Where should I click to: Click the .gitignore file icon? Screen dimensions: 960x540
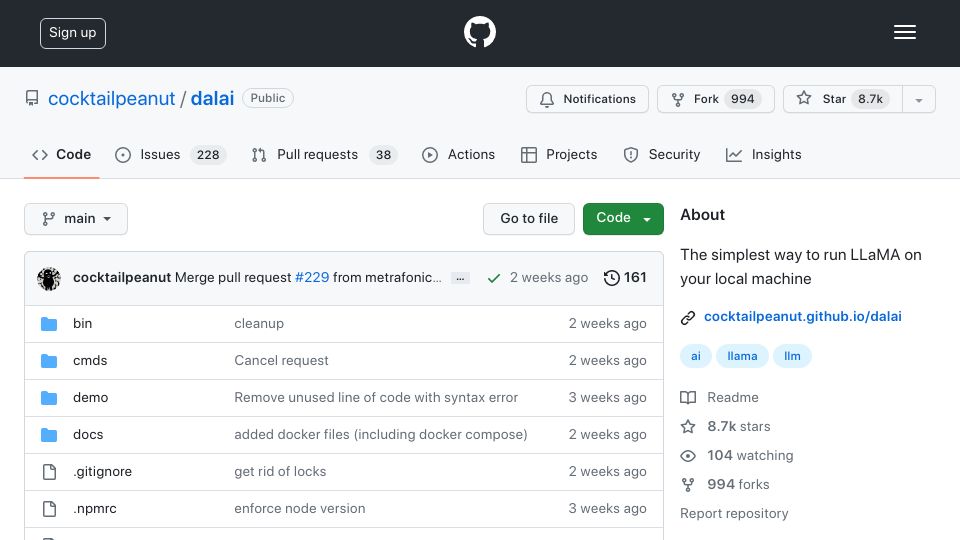[x=50, y=472]
